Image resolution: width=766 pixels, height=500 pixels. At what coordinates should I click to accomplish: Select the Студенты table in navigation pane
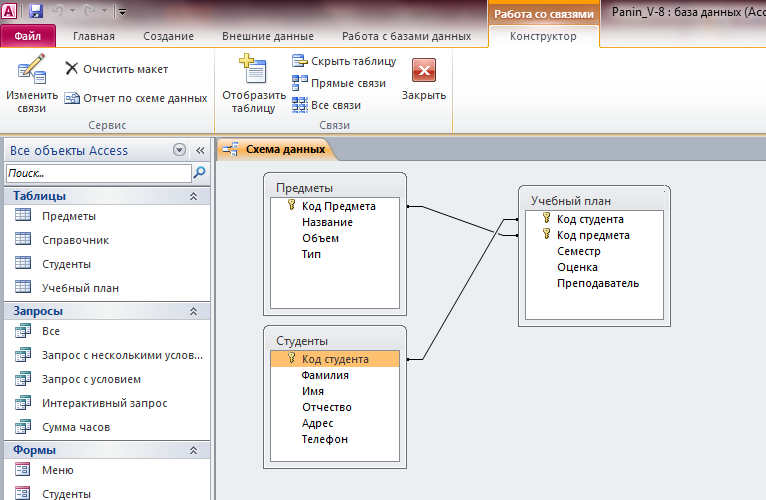click(107, 264)
